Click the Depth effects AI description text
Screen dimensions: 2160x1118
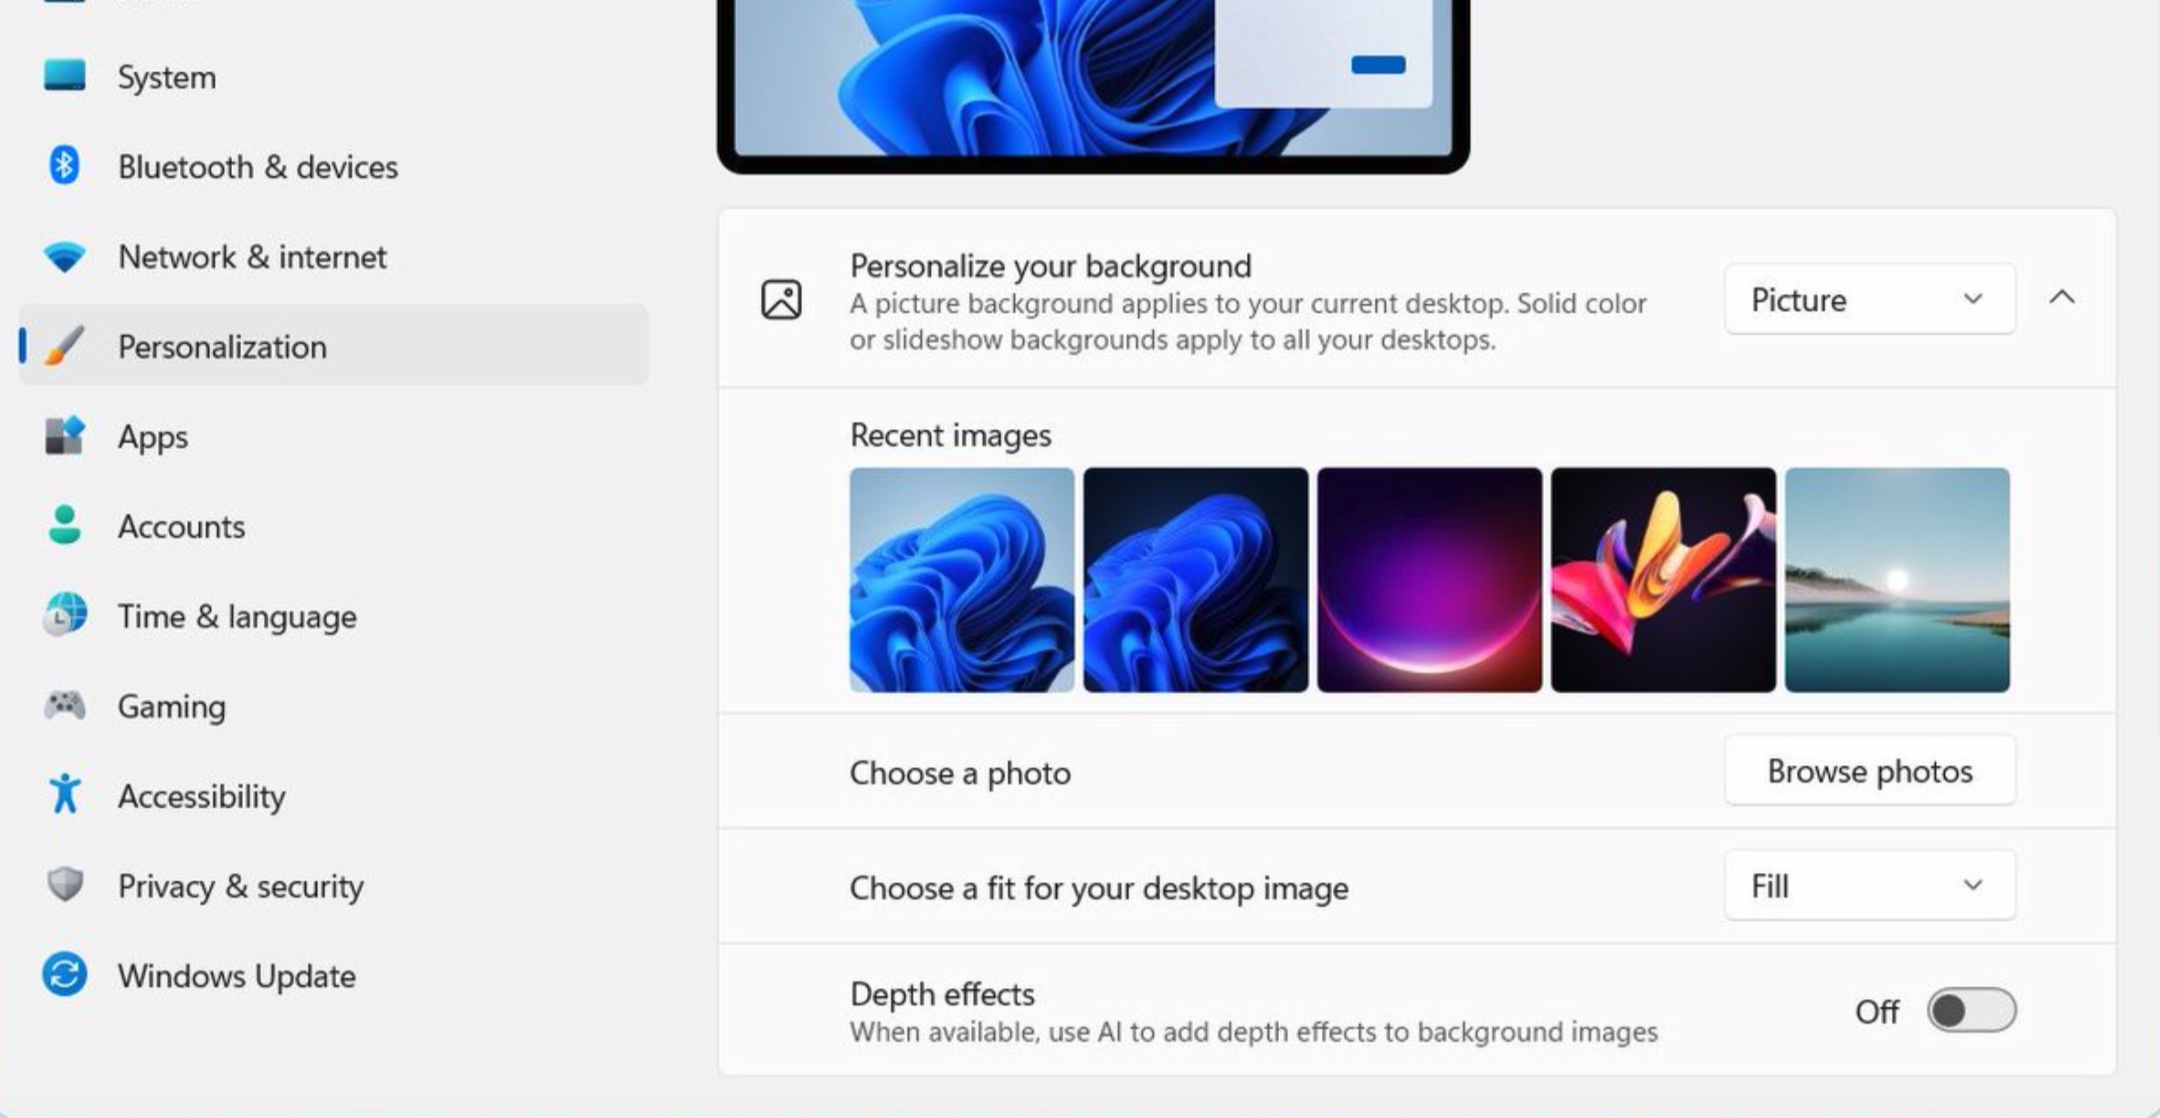click(x=1254, y=1032)
